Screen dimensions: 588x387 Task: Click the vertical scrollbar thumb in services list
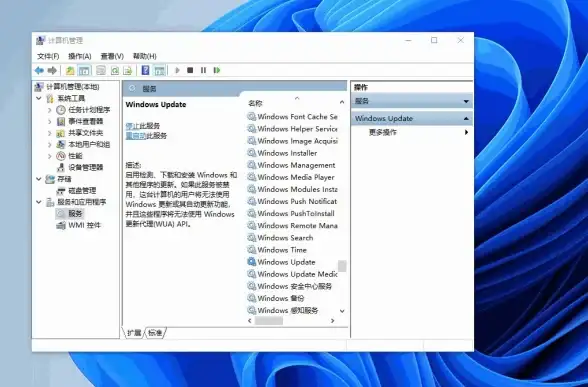(x=342, y=266)
